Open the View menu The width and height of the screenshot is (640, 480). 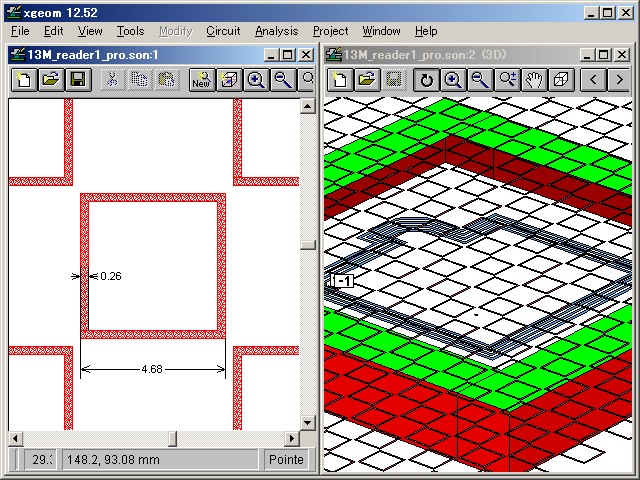coord(90,31)
